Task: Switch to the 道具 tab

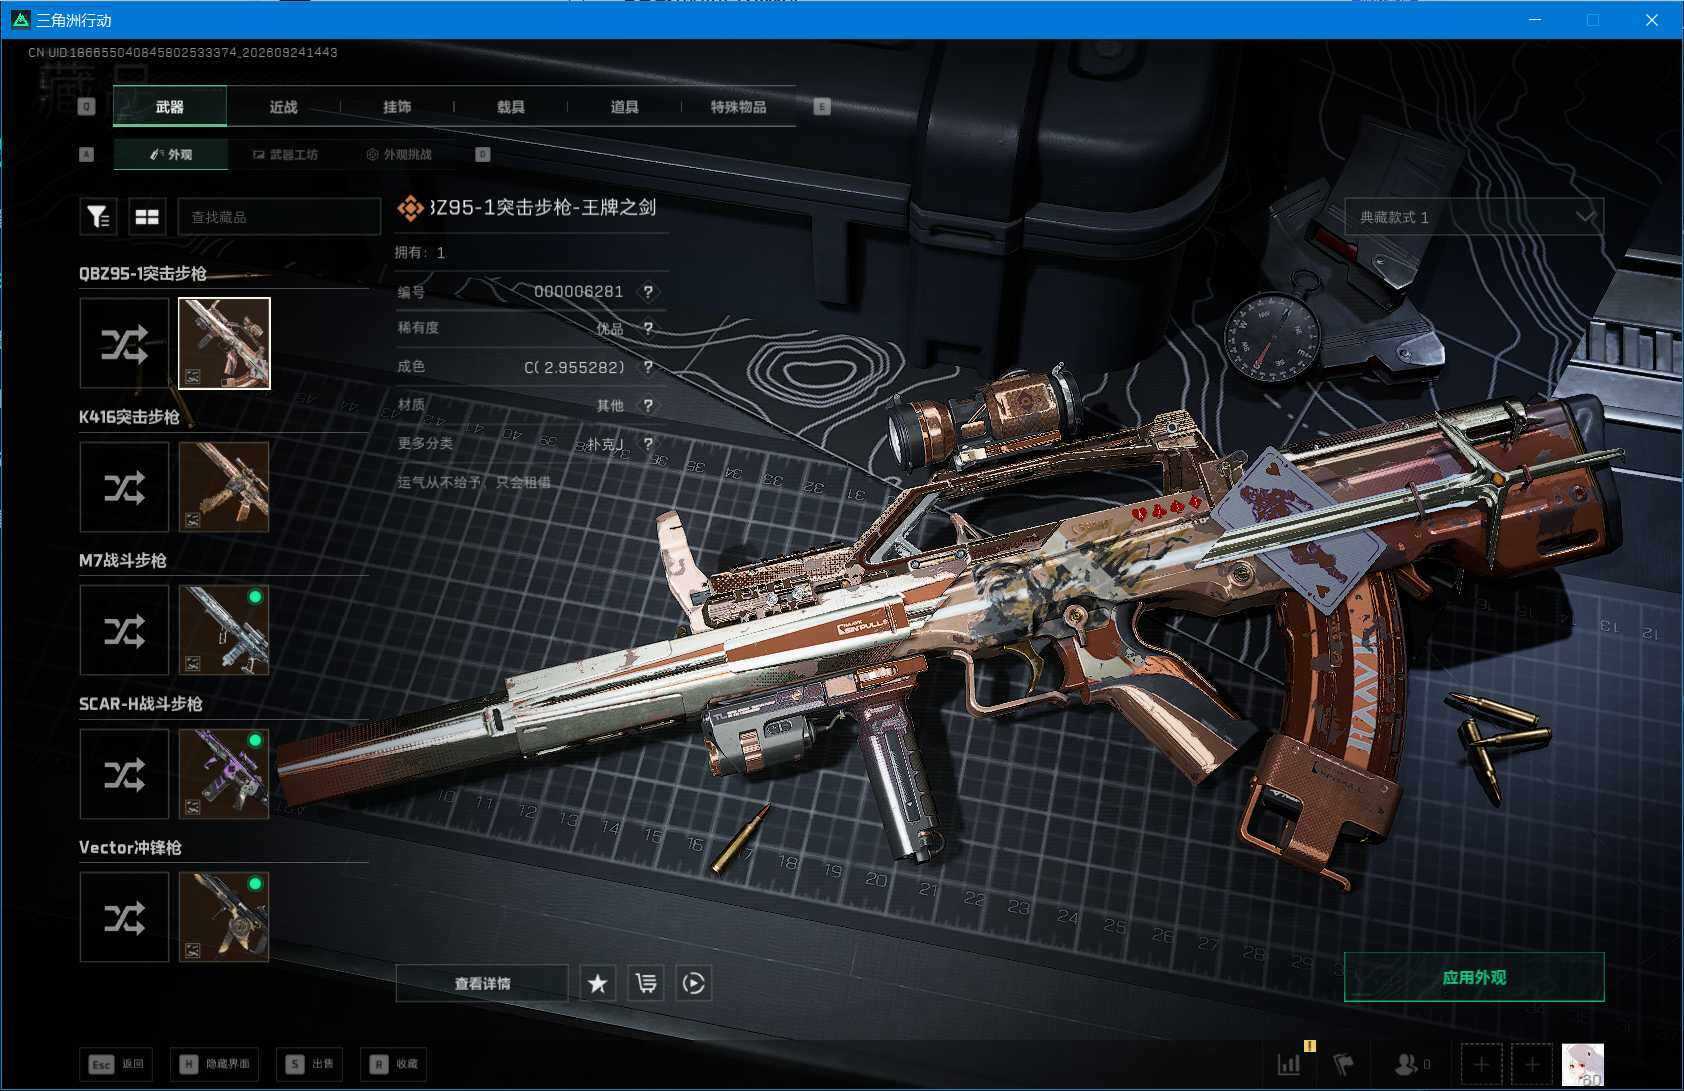Action: click(x=625, y=106)
